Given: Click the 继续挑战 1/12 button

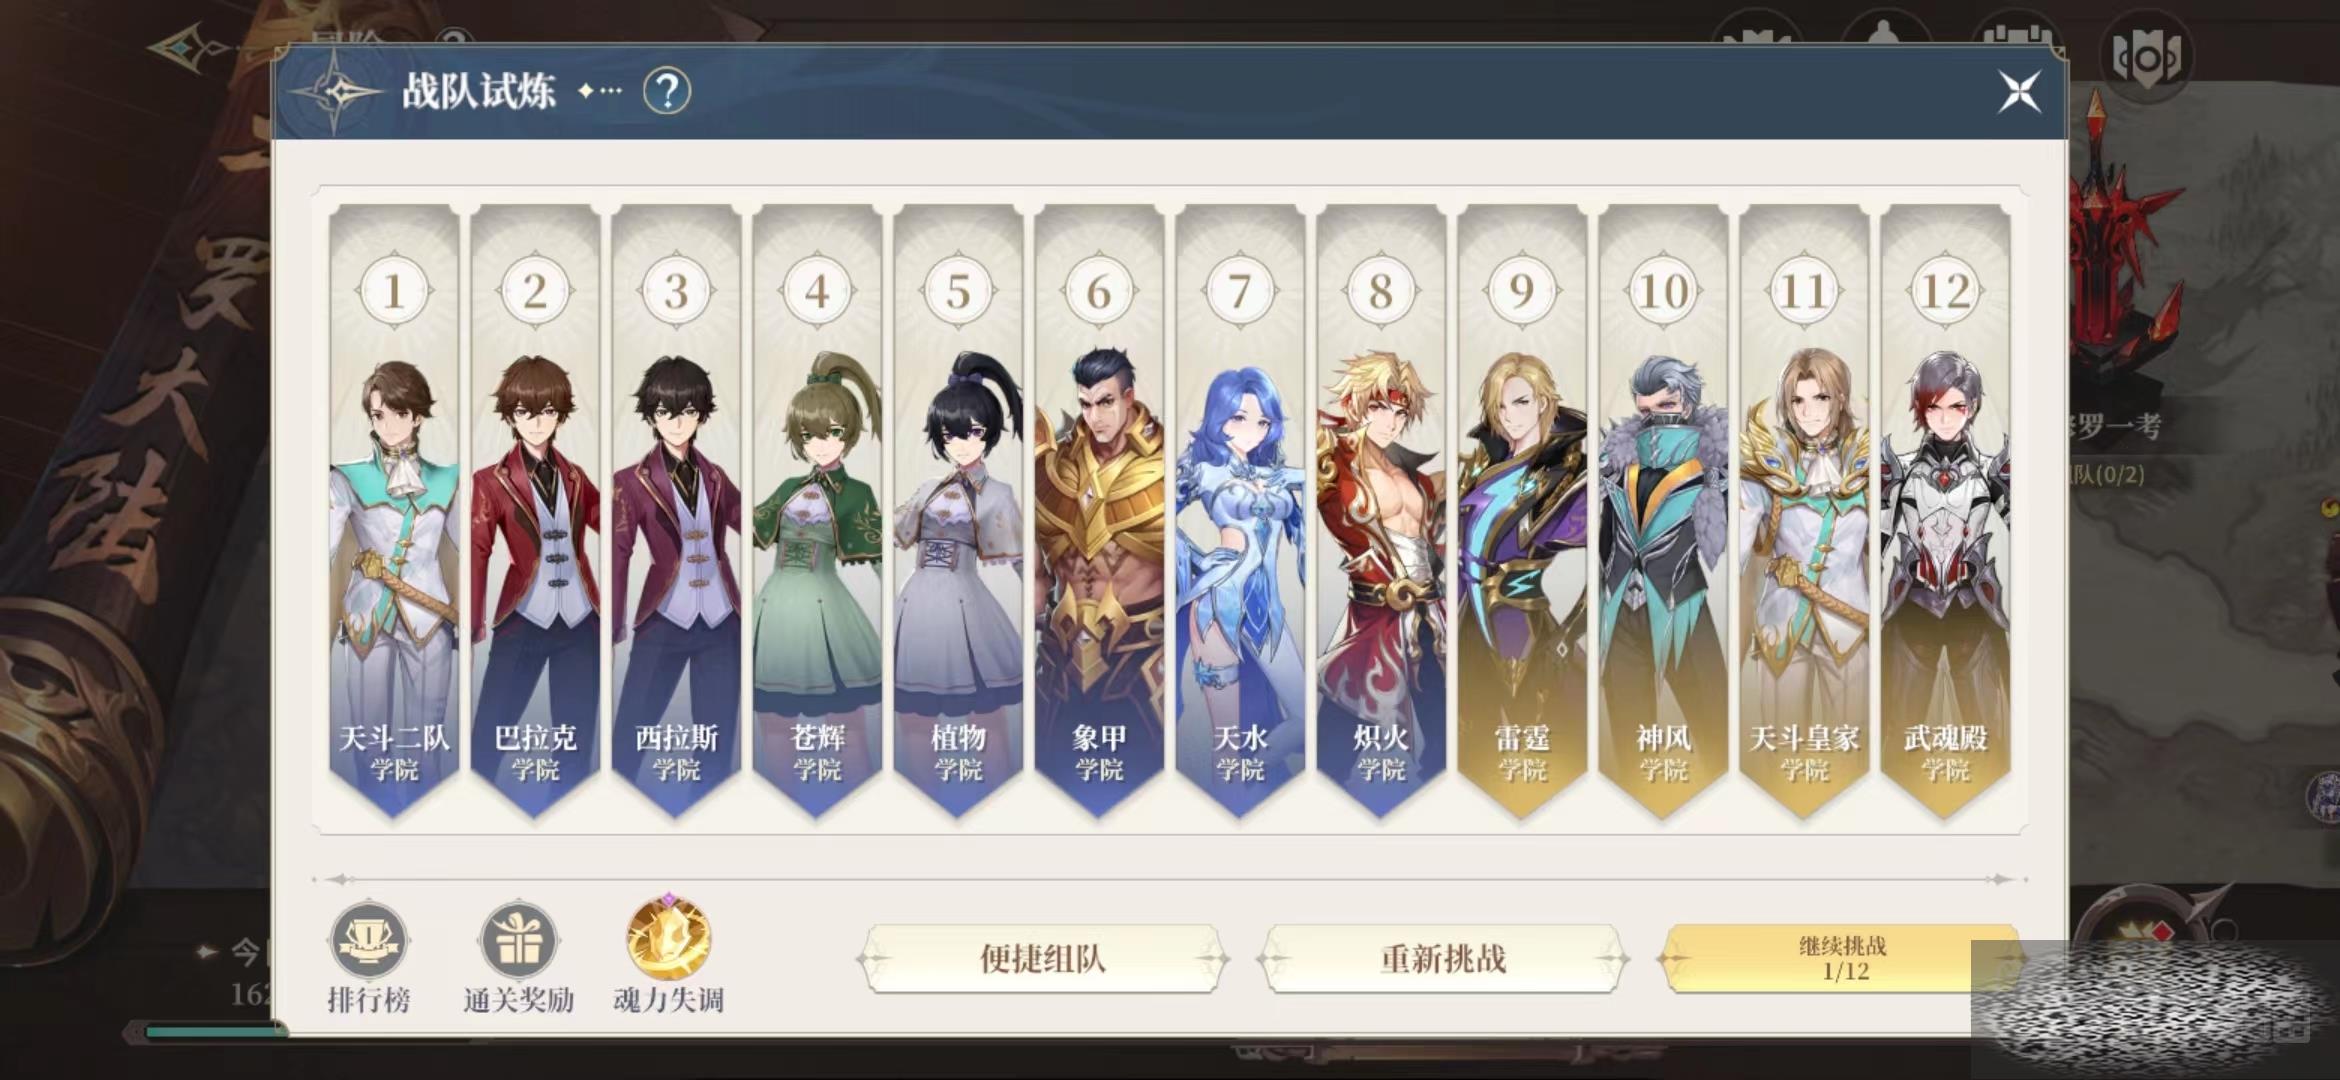Looking at the screenshot, I should [x=1842, y=958].
